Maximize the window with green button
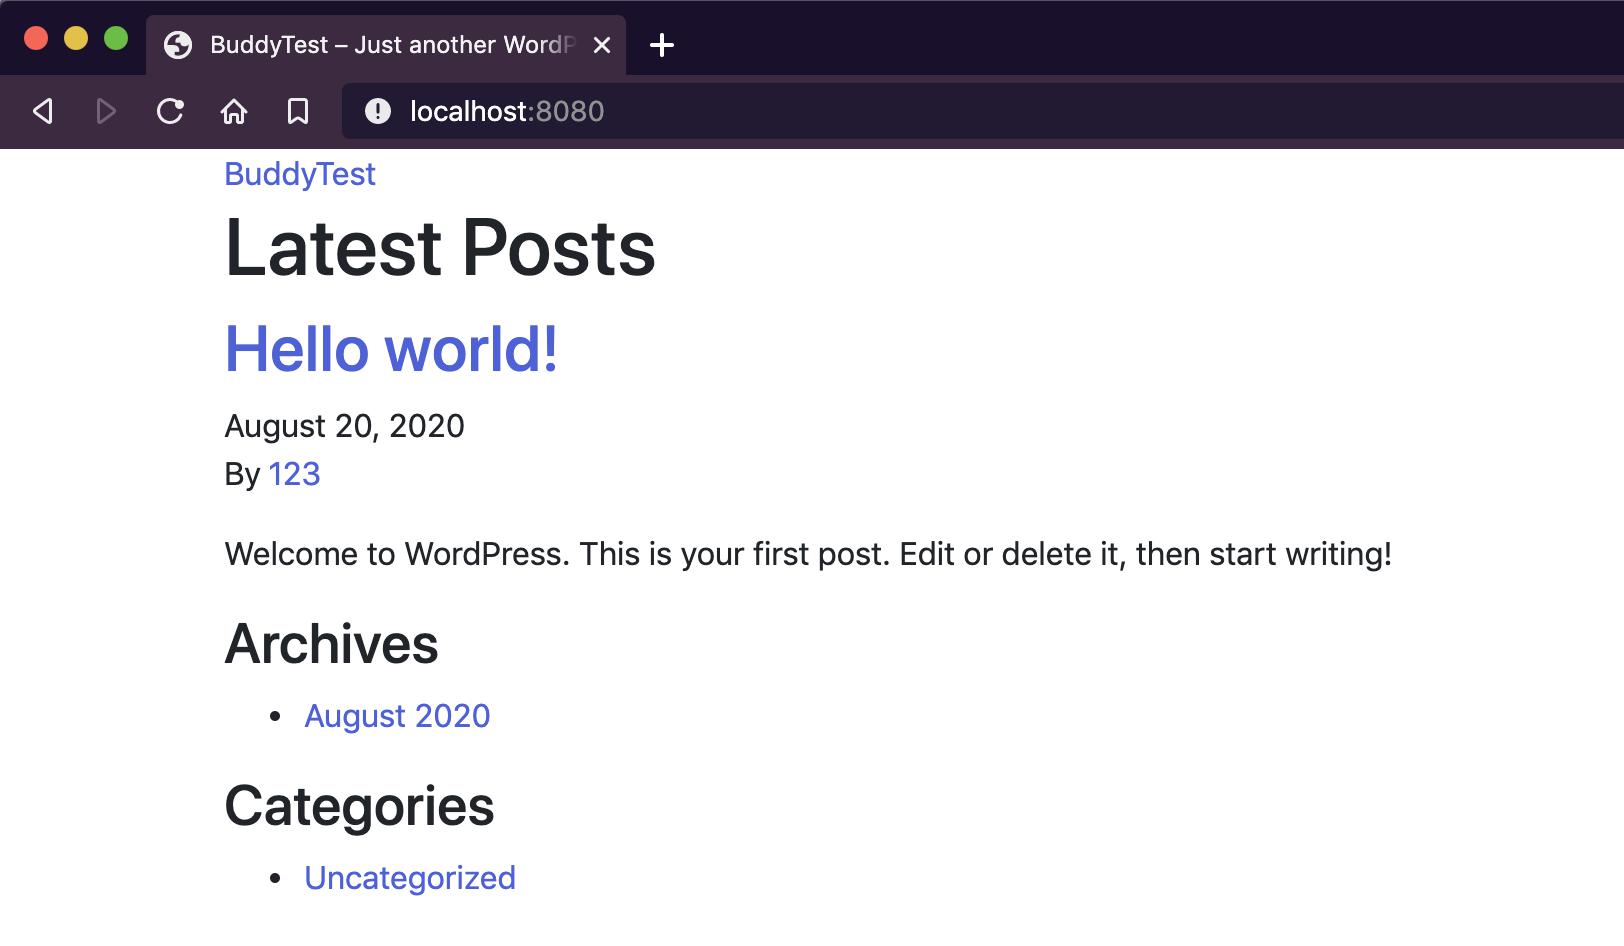The height and width of the screenshot is (946, 1624). coord(116,39)
